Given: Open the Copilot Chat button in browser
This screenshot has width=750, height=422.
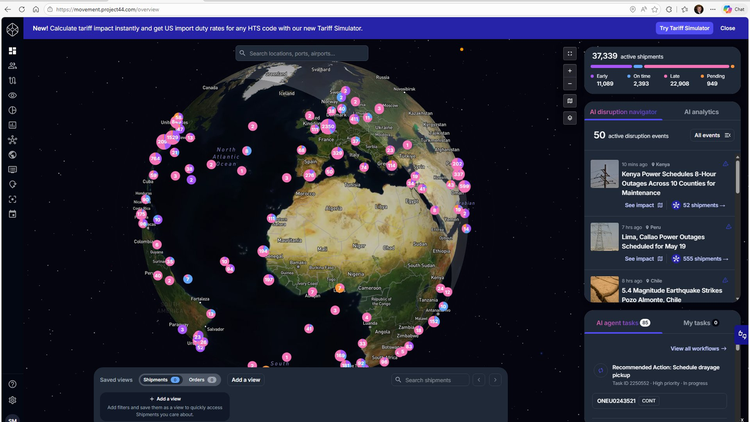Looking at the screenshot, I should point(734,9).
